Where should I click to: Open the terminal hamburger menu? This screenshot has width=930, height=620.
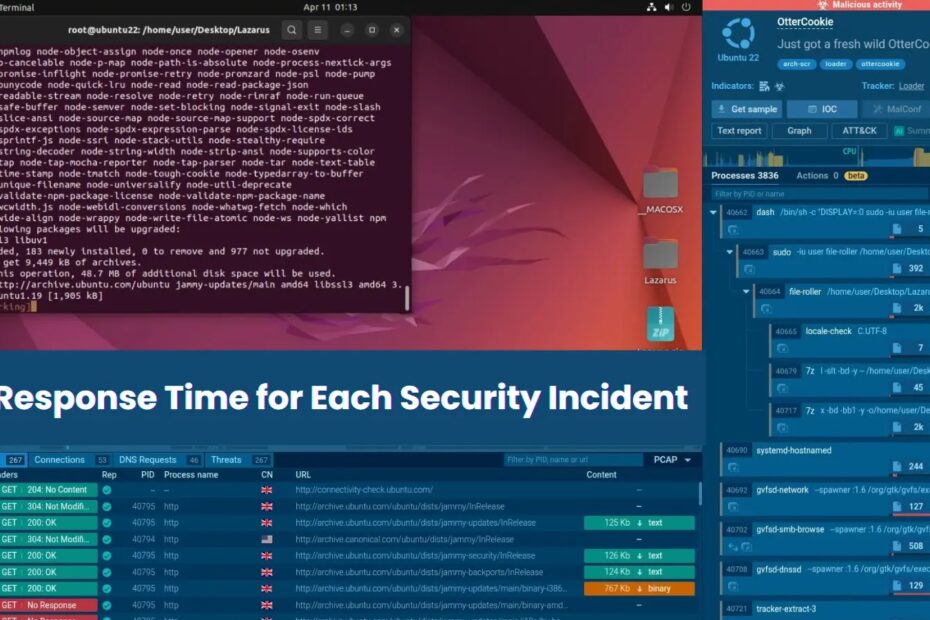[318, 31]
